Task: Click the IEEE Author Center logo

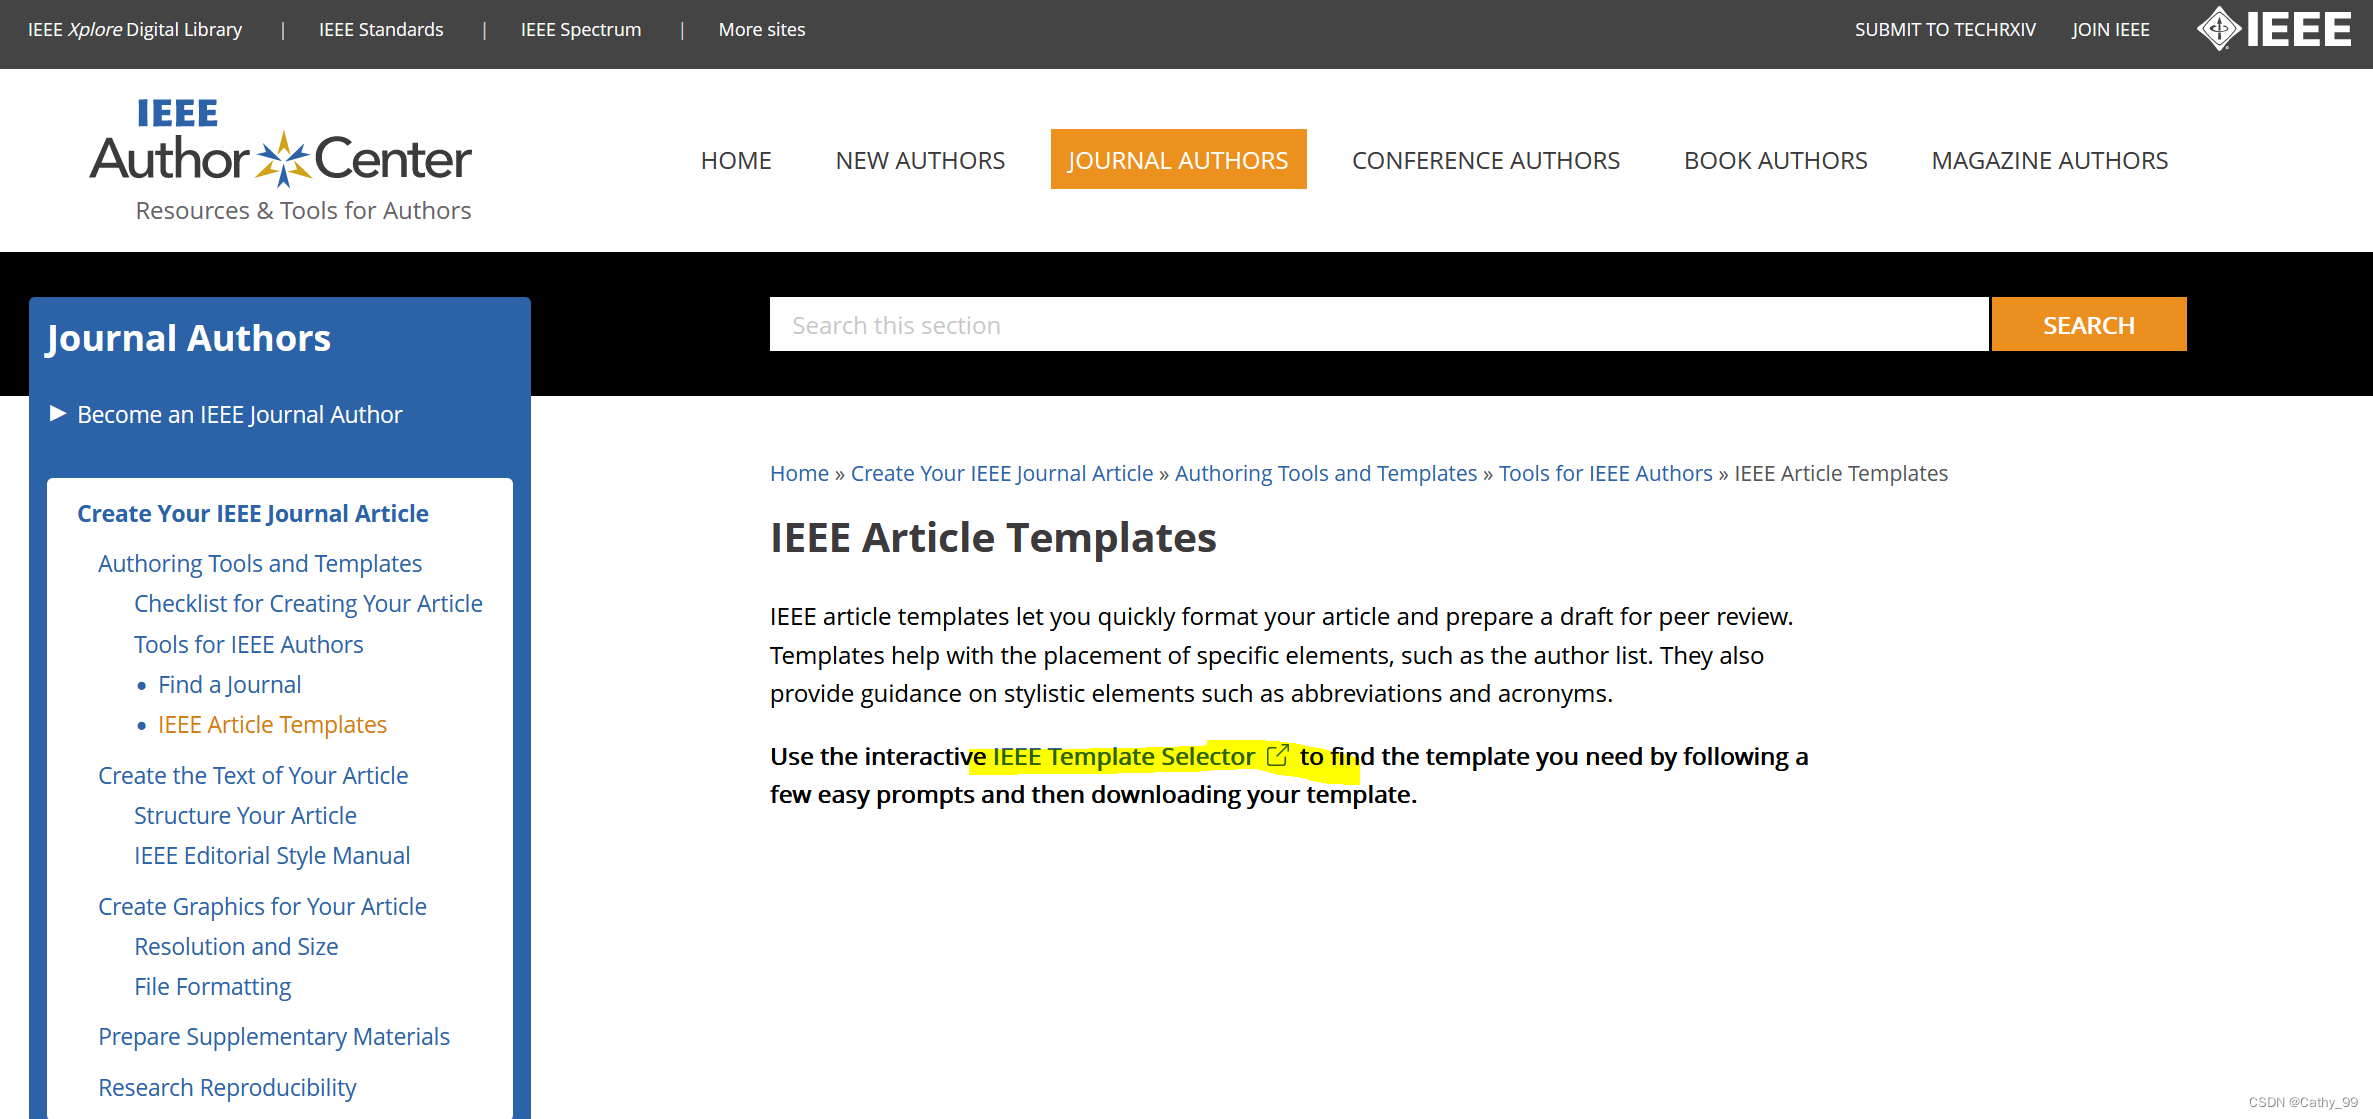Action: click(x=281, y=158)
